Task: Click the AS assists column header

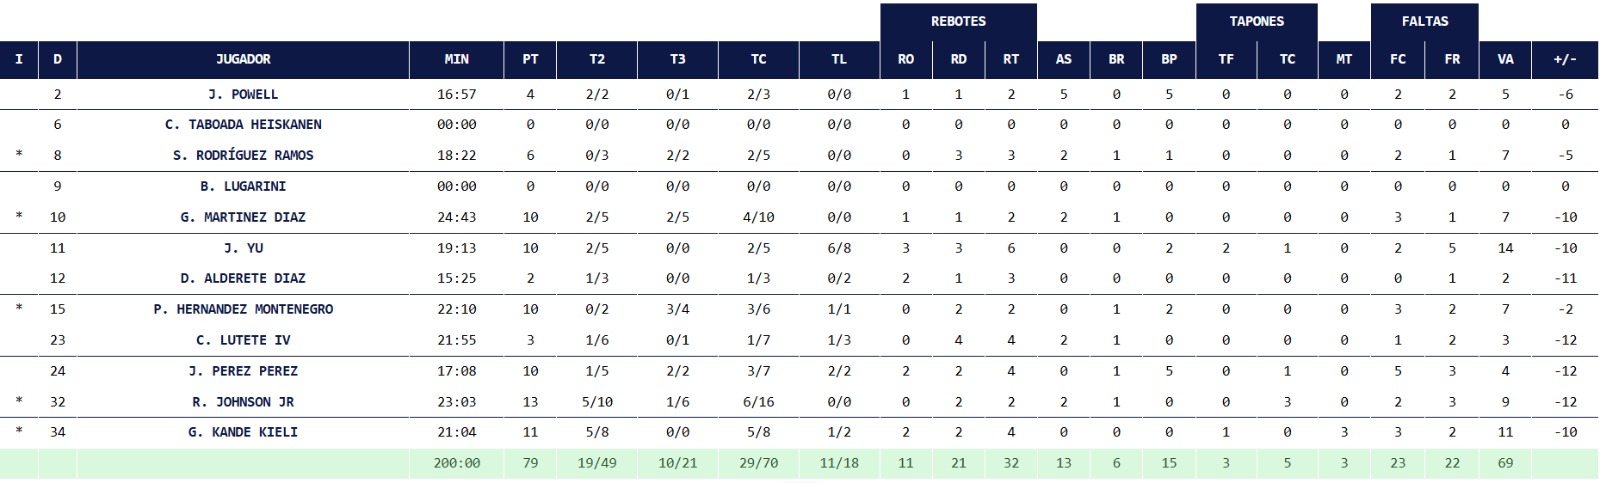Action: [1063, 59]
